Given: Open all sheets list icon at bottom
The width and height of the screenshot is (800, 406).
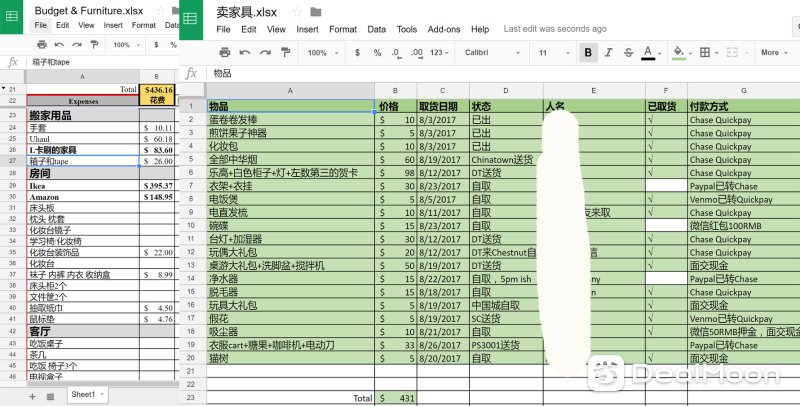Looking at the screenshot, I should click(50, 396).
